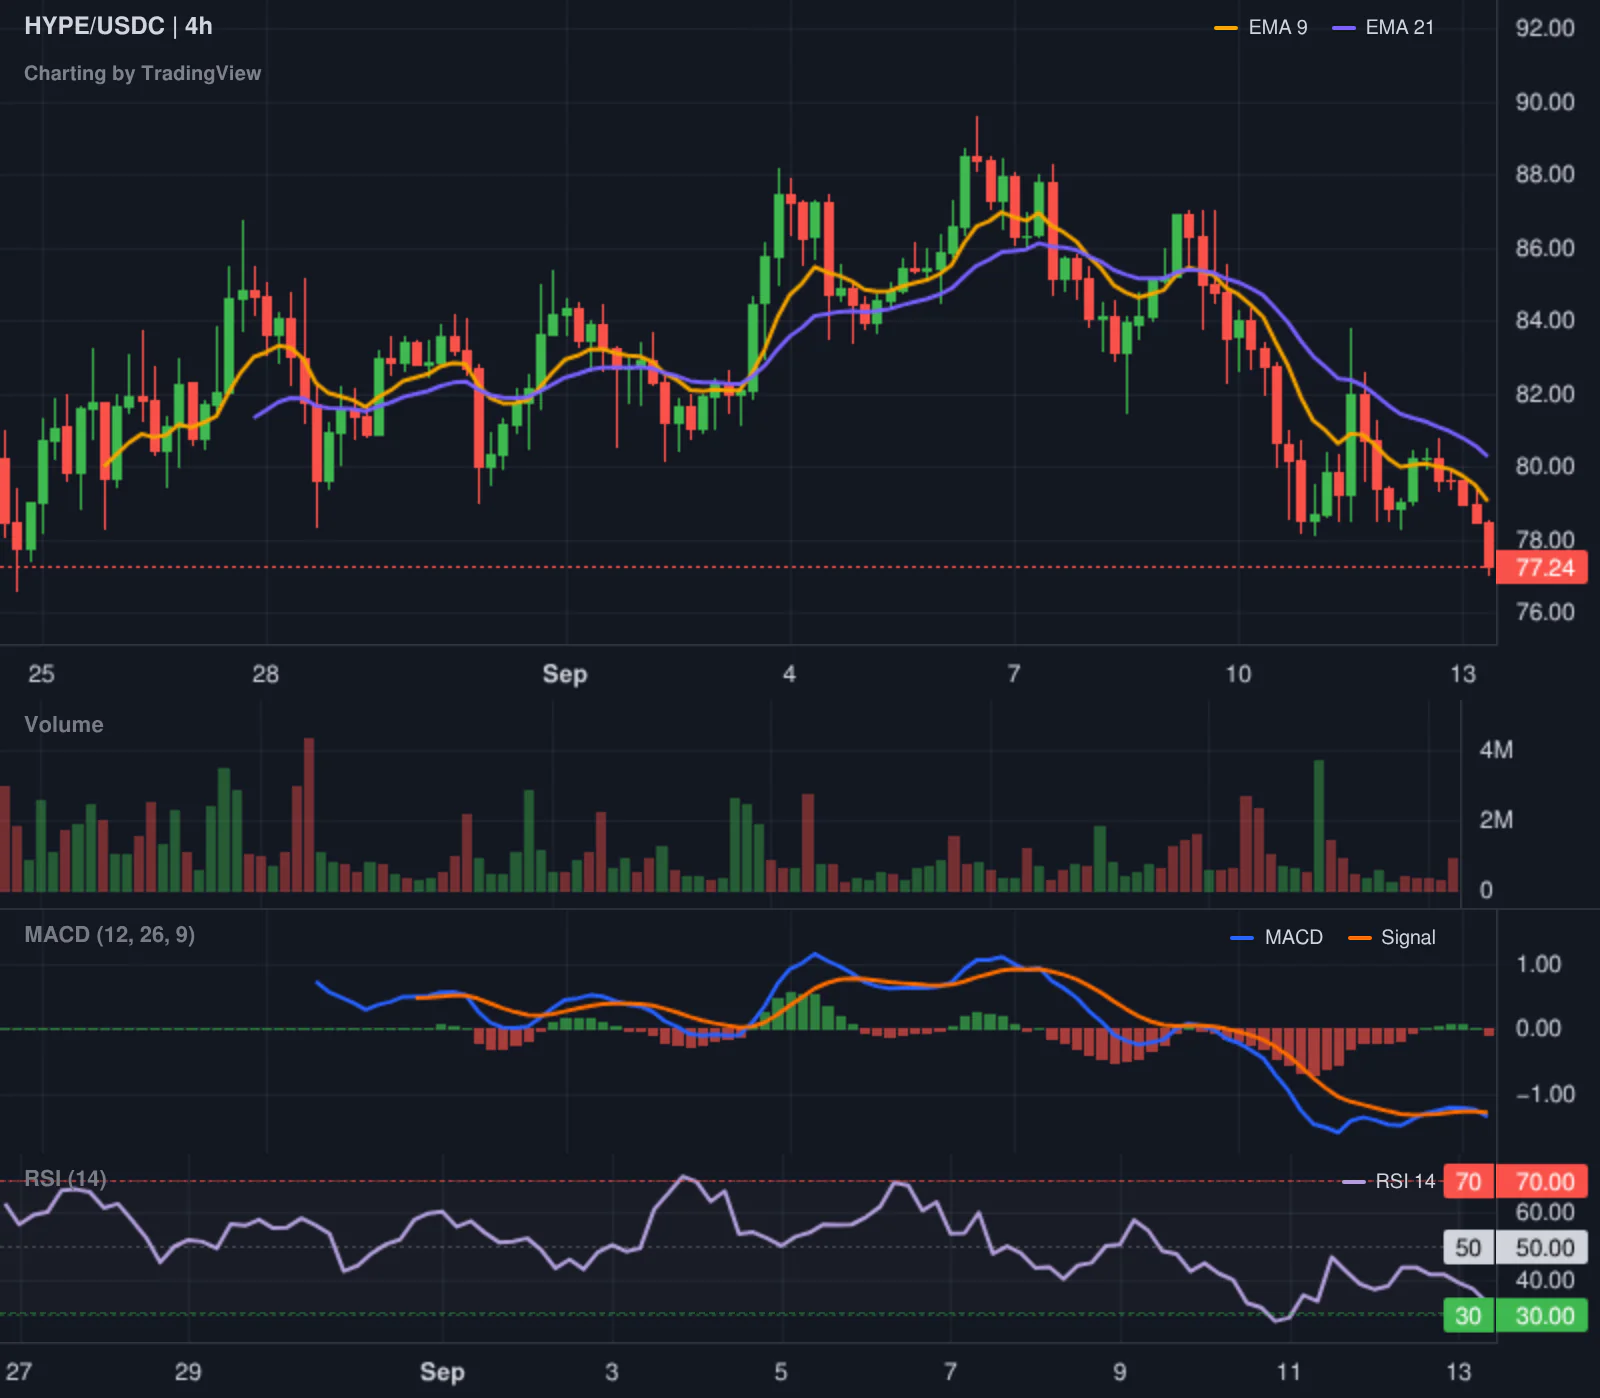Click the gray 50.00 midline level label
The image size is (1600, 1398).
1542,1248
